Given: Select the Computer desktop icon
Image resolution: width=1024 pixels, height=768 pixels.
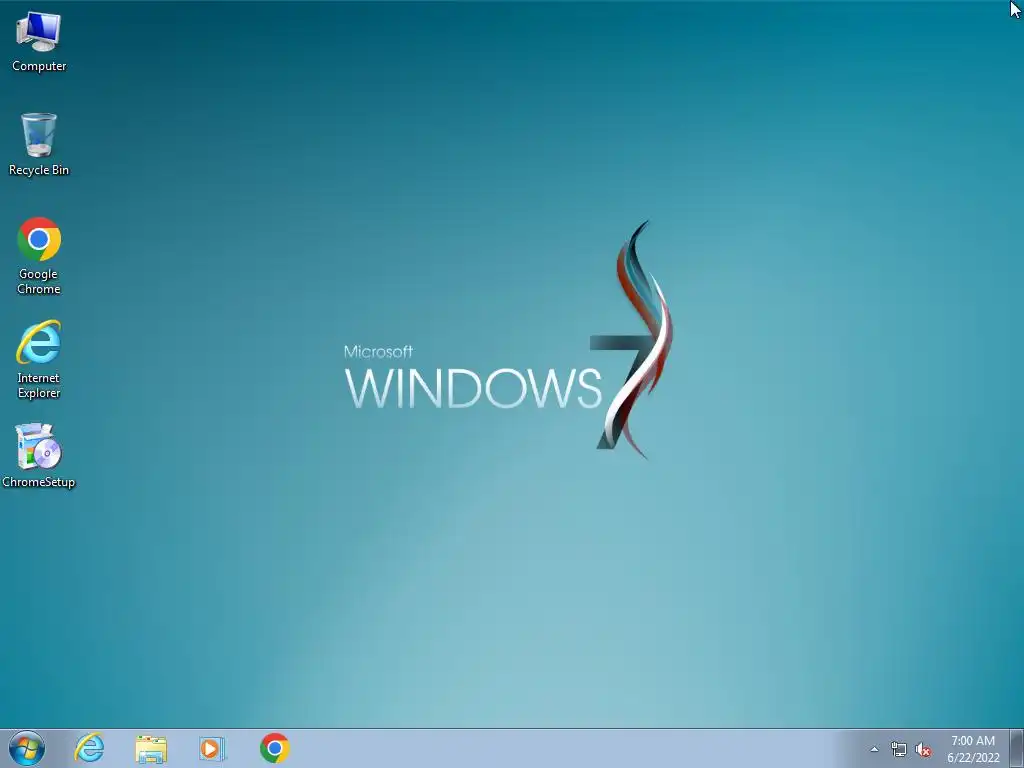Looking at the screenshot, I should coord(39,41).
